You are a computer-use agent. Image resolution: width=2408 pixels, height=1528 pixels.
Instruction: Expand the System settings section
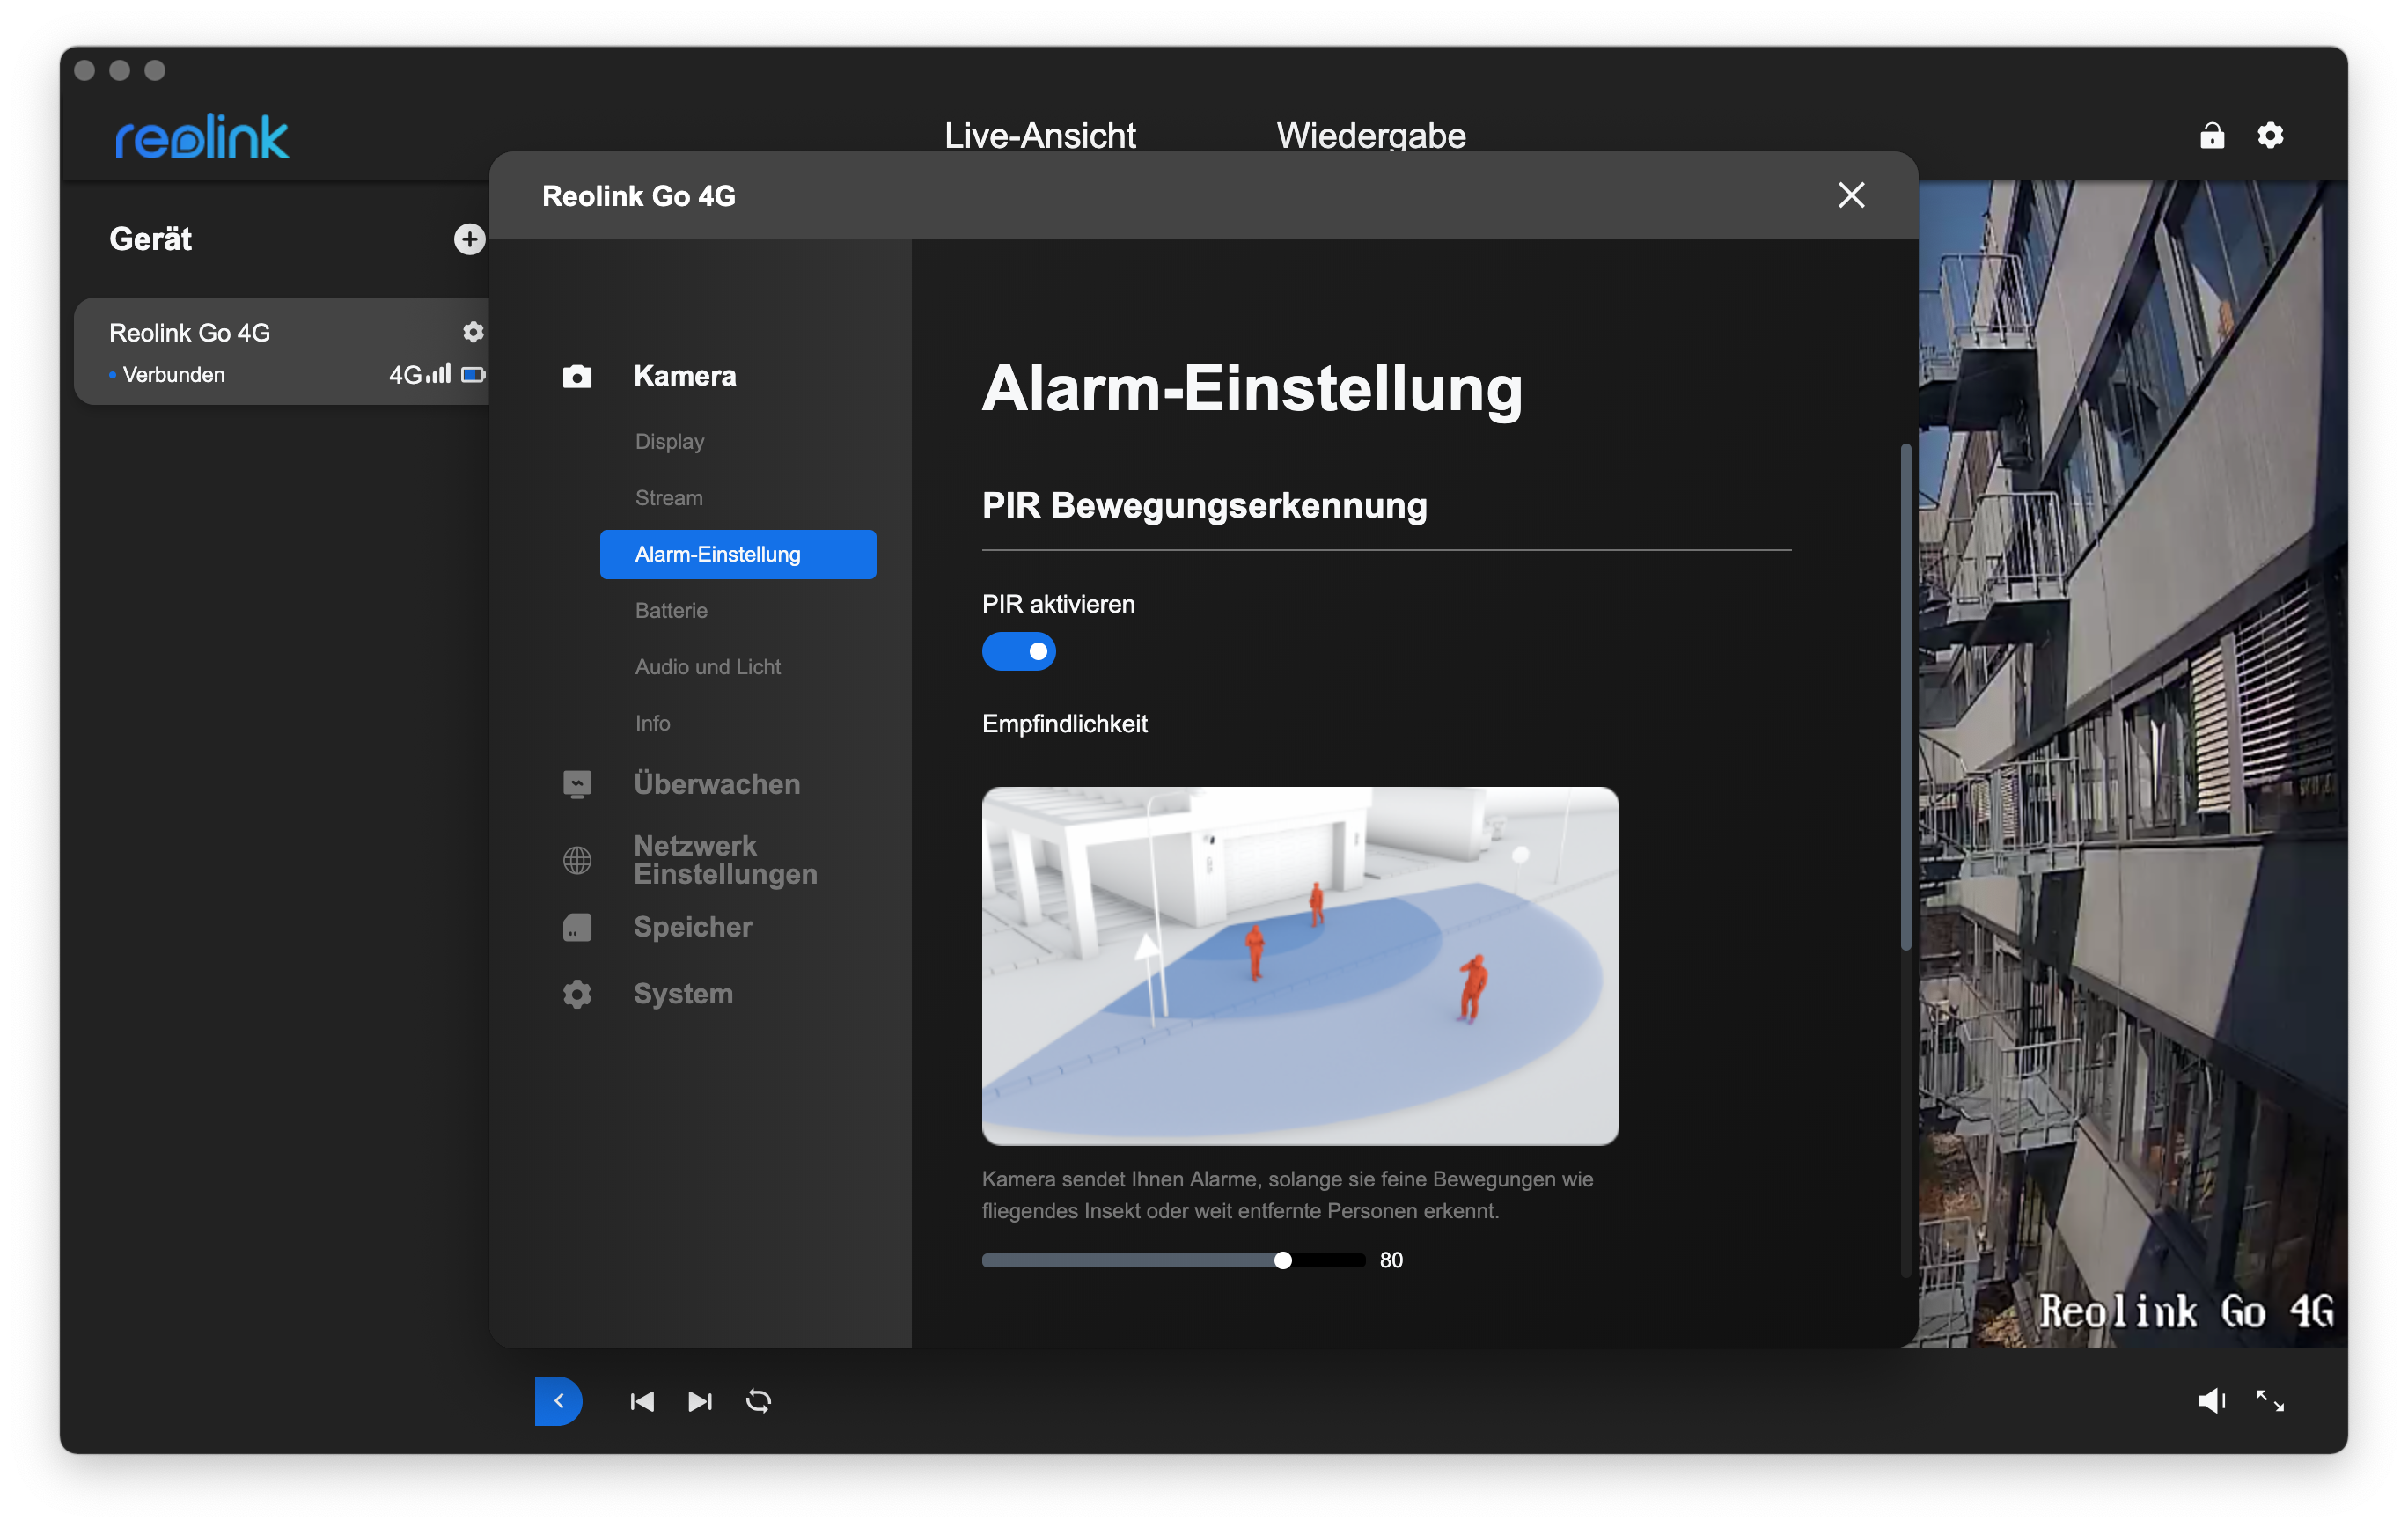click(x=683, y=994)
